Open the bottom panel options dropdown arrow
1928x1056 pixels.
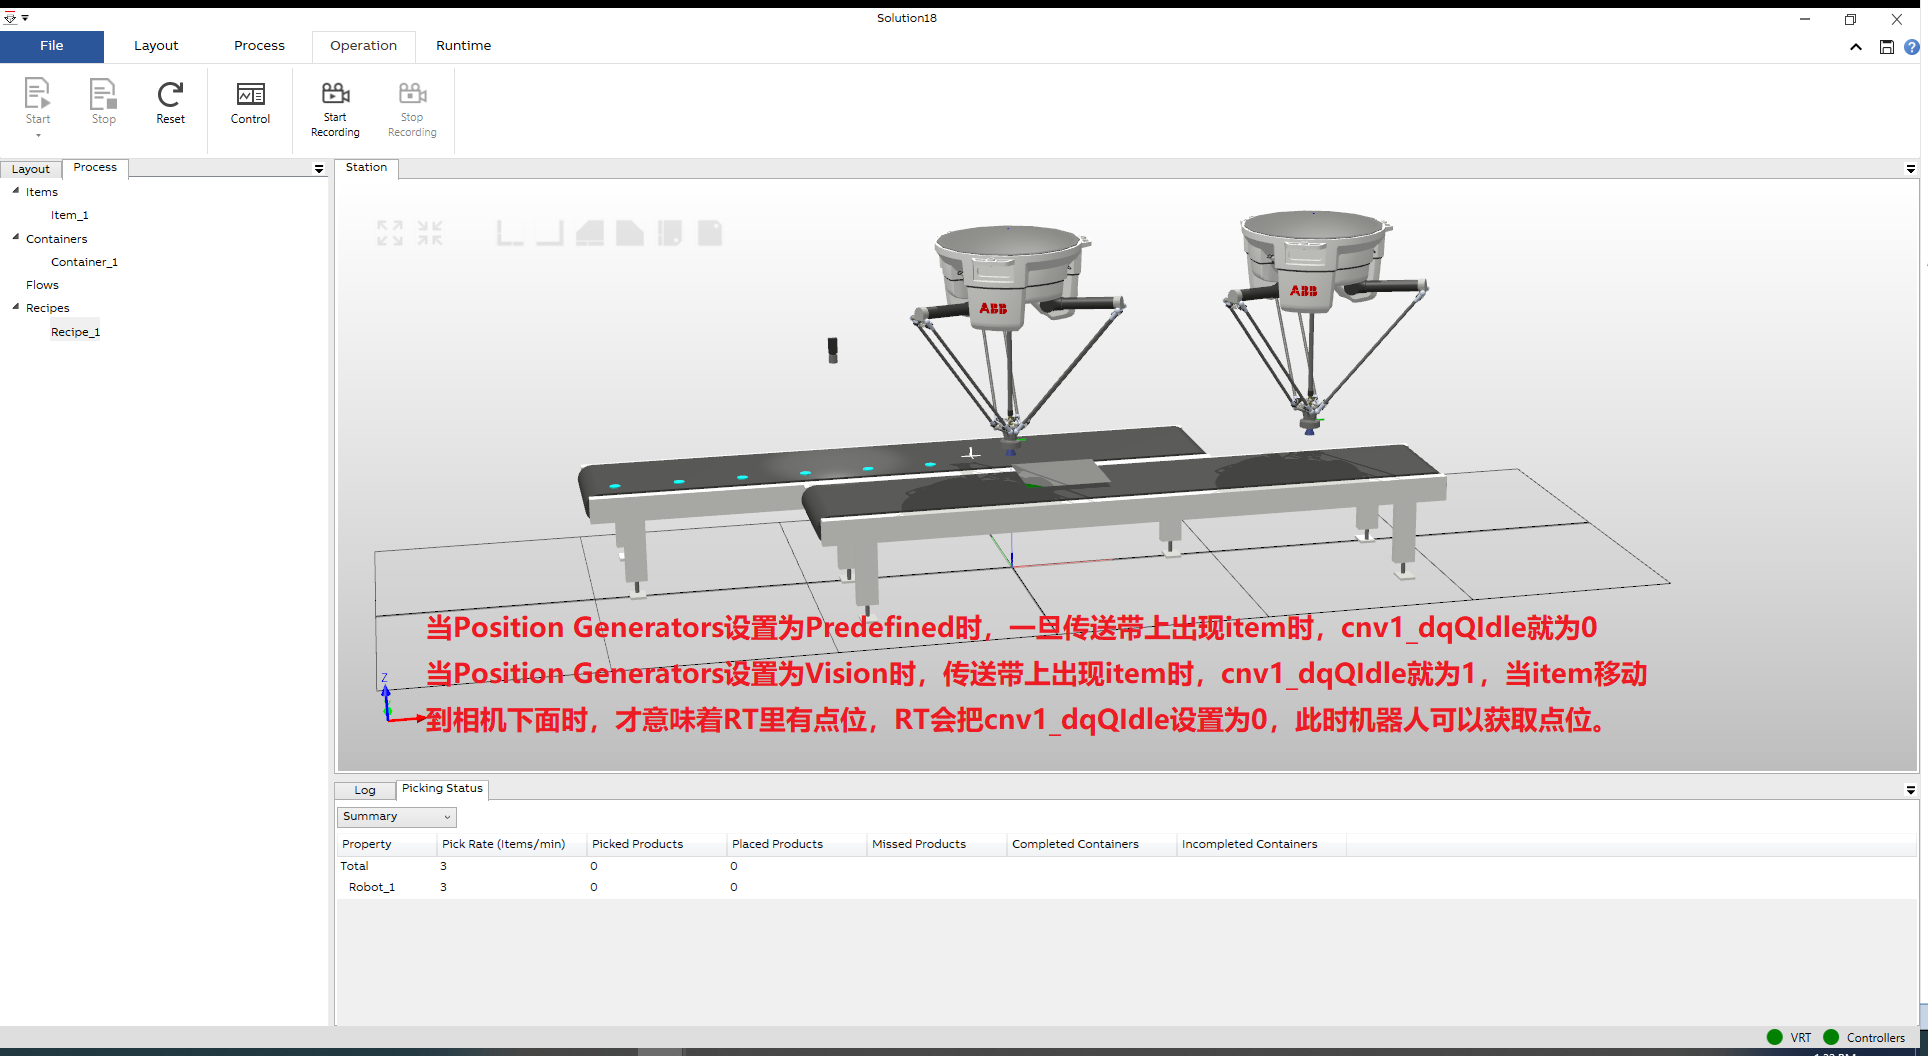tap(1911, 790)
